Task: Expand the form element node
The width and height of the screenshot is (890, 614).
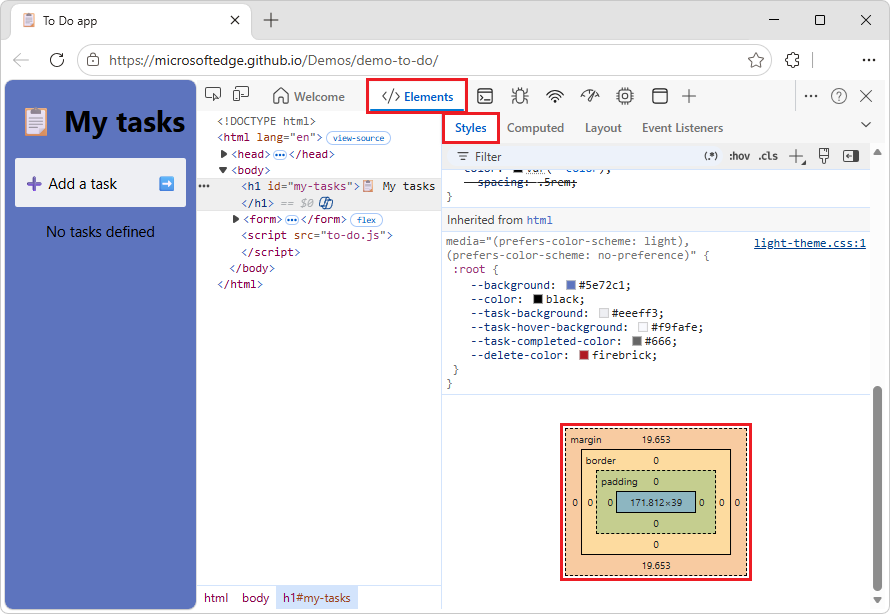Action: 236,219
